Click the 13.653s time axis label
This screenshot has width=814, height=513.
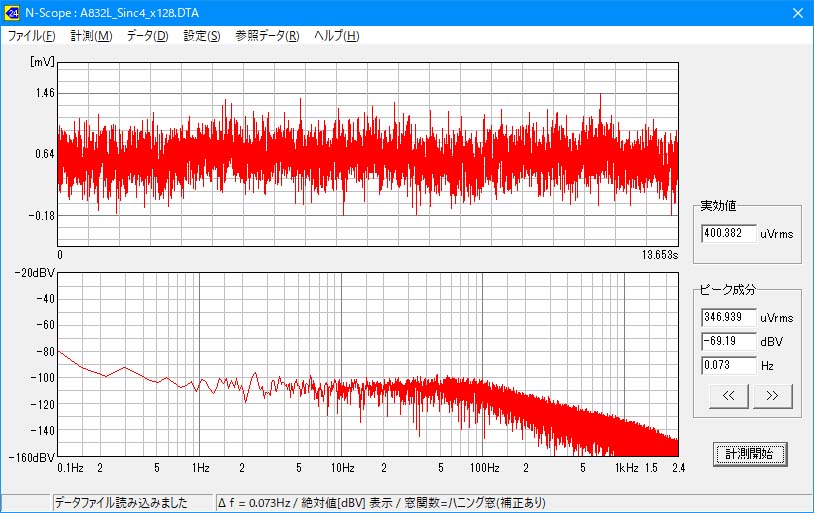[659, 256]
